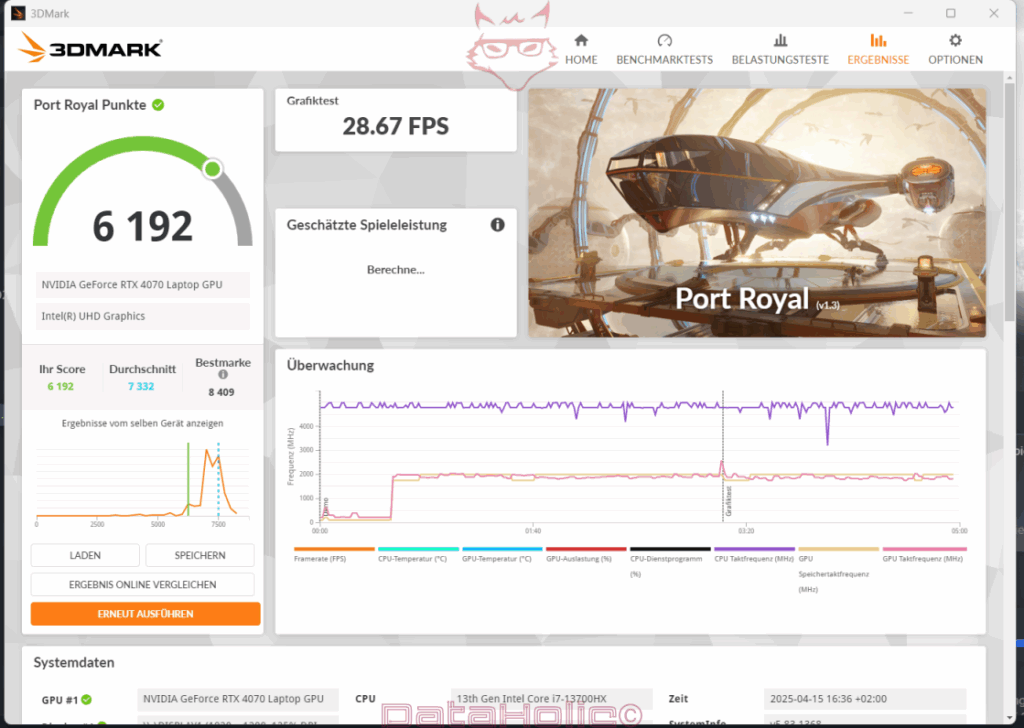Click the Durchschnitt value 7 332
This screenshot has width=1024, height=728.
[141, 387]
